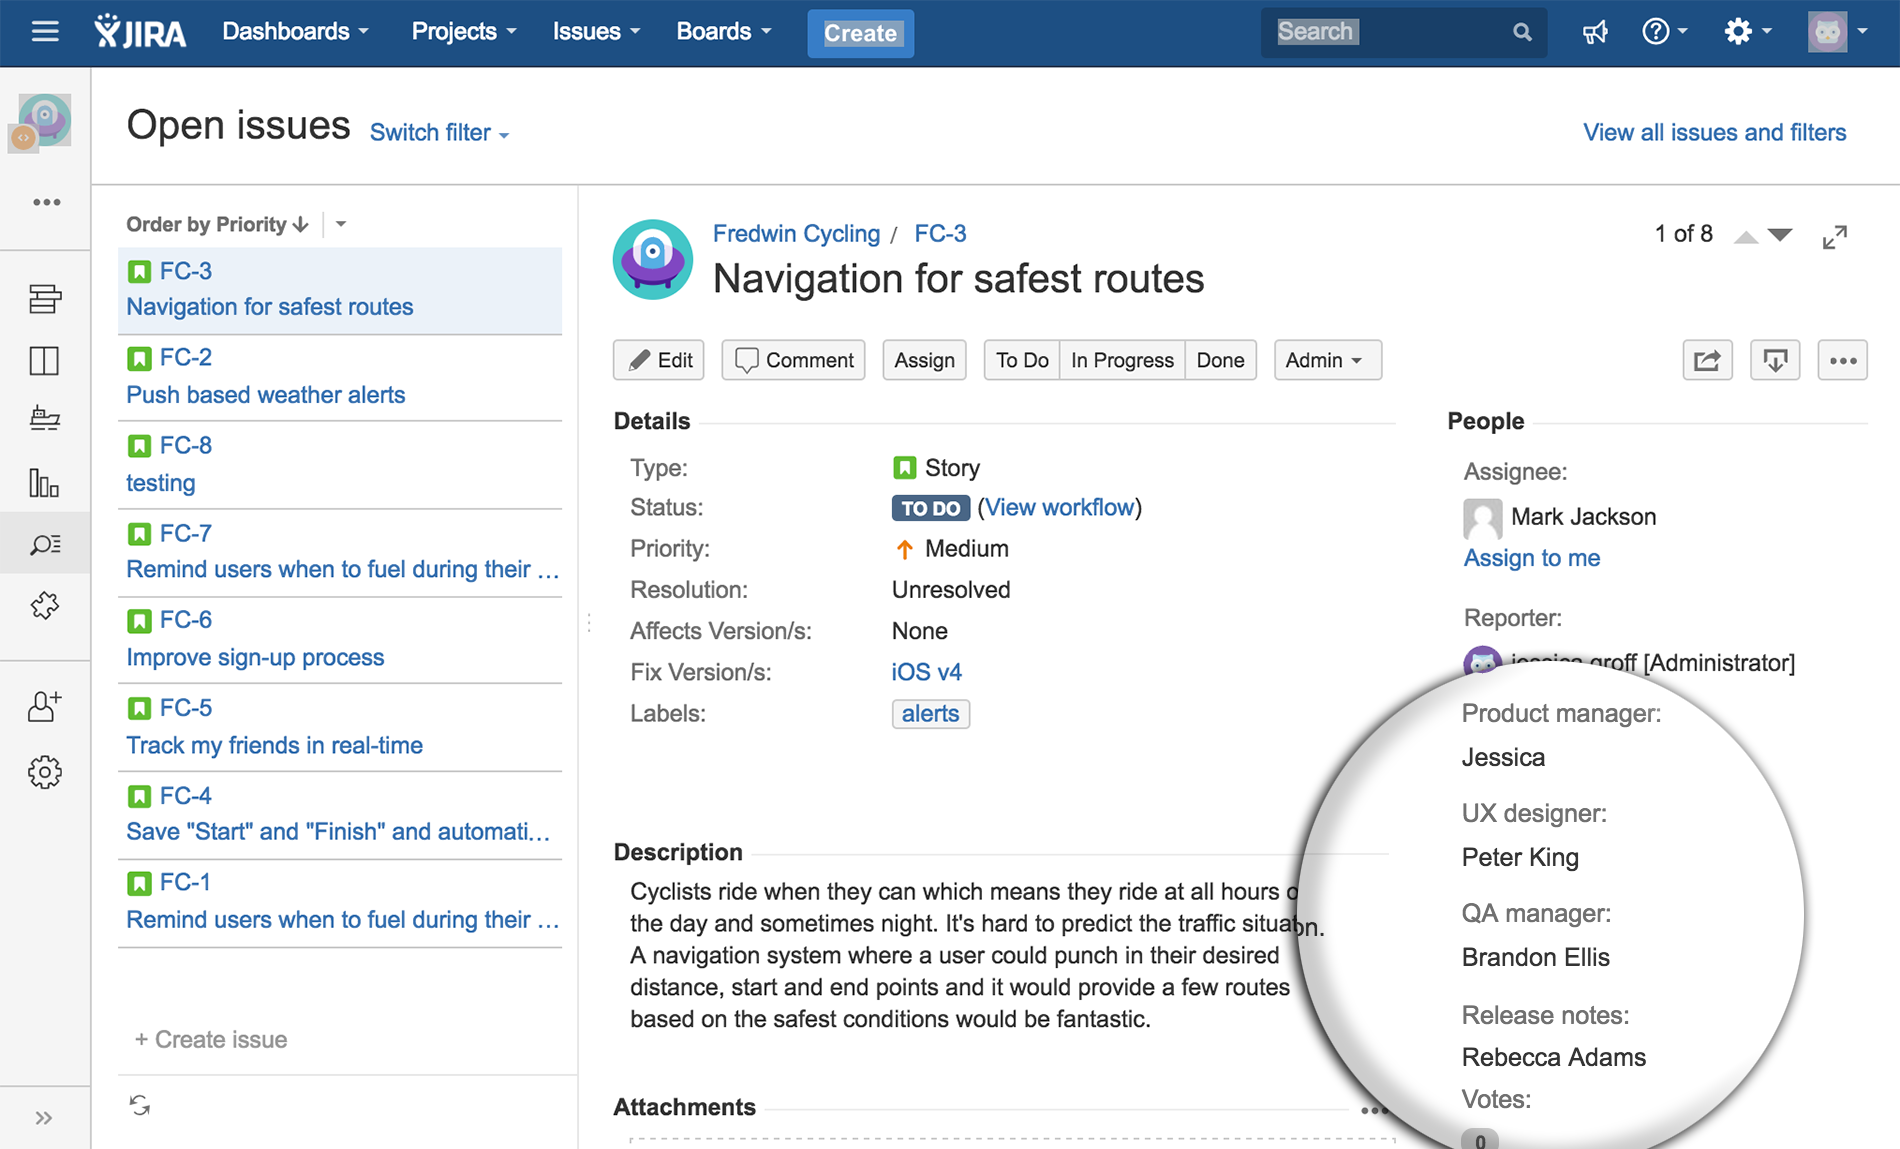Screen dimensions: 1900x1149
Task: Open the releases ship icon in sidebar
Action: tap(45, 419)
